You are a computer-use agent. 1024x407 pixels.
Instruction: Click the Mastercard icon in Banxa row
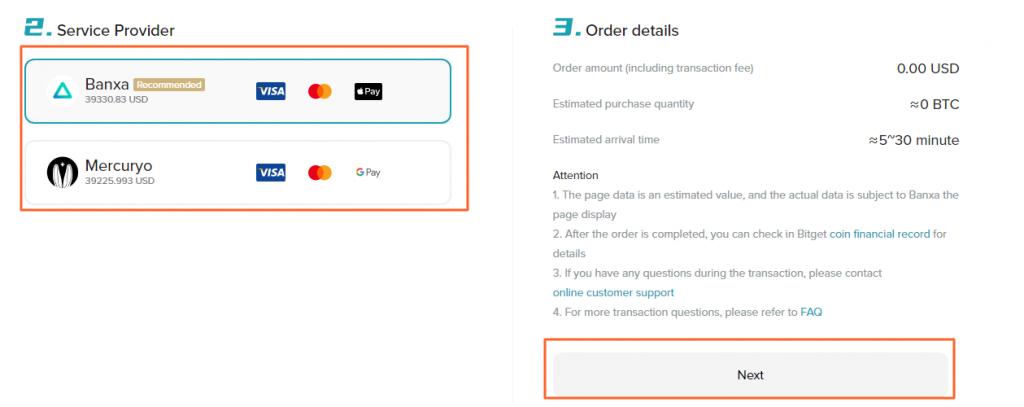pyautogui.click(x=320, y=92)
